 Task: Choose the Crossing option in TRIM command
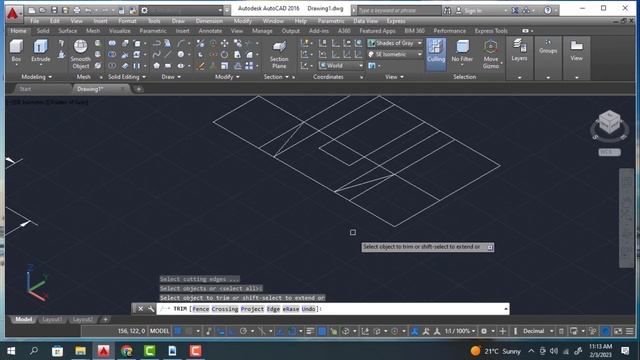pos(225,309)
